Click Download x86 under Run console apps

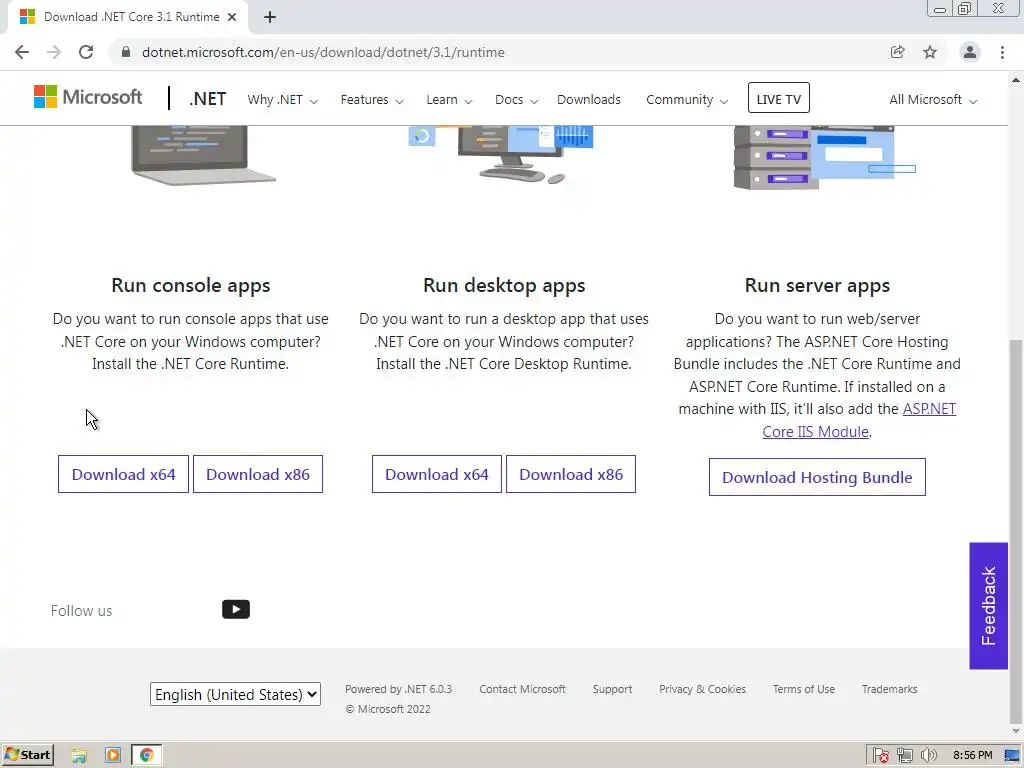coord(258,474)
